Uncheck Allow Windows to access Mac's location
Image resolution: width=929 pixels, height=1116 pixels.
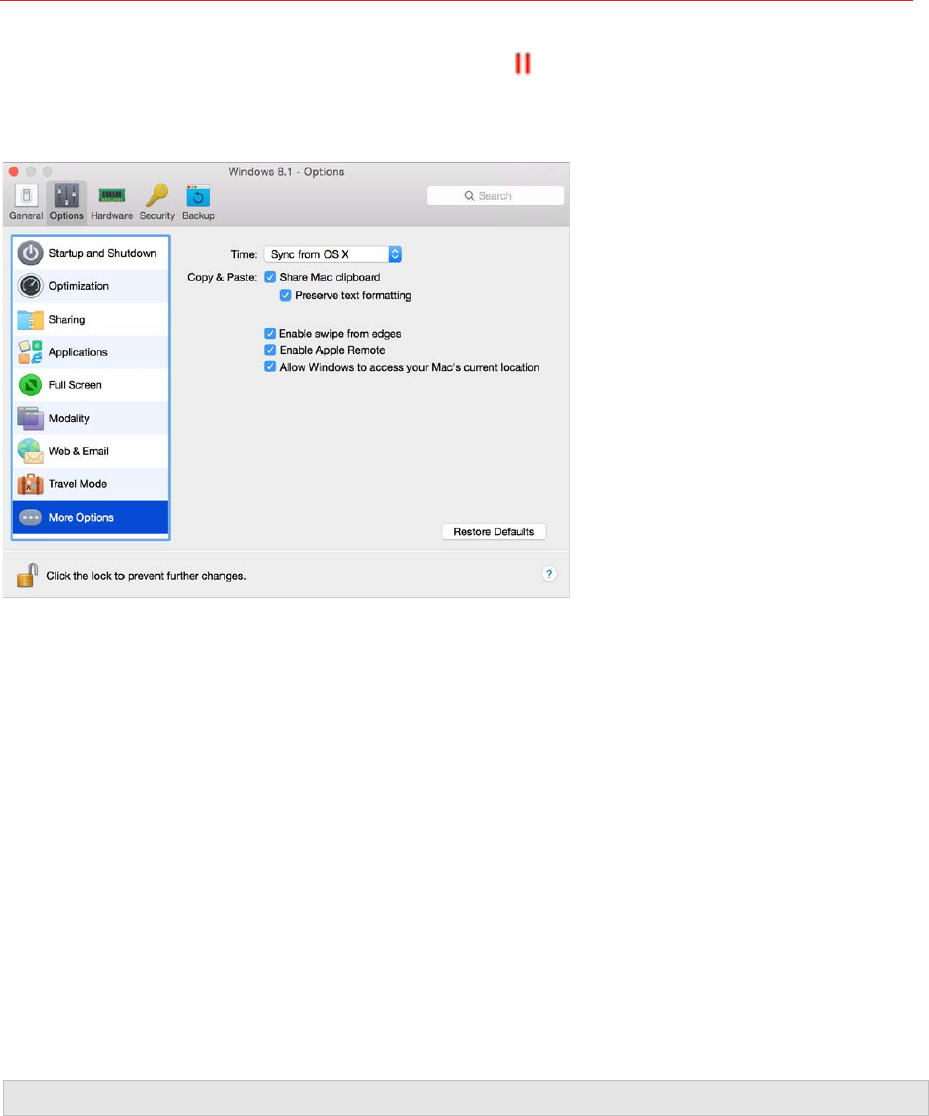[x=270, y=367]
